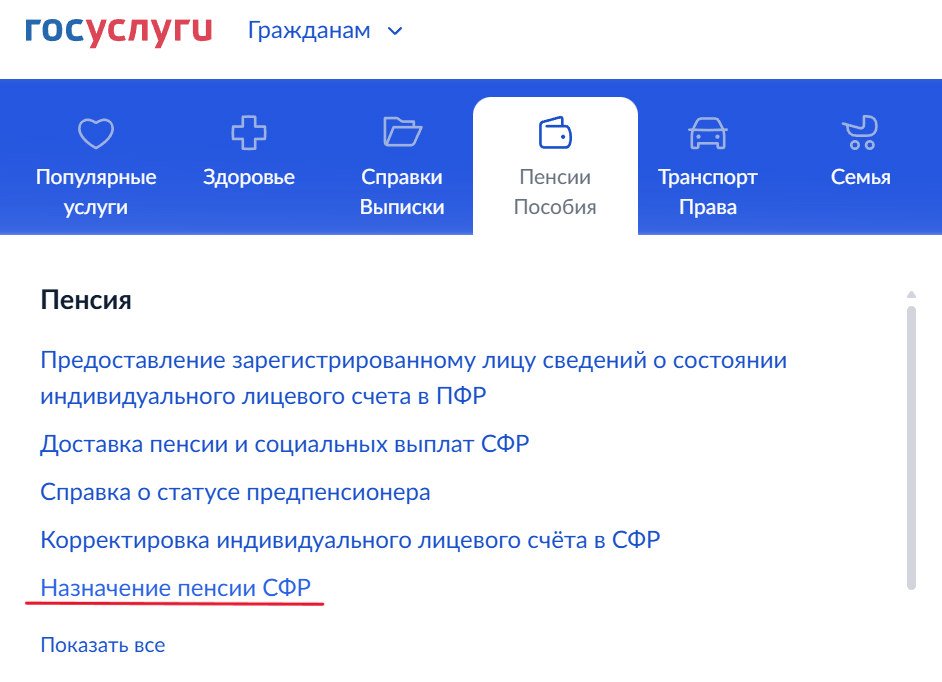The height and width of the screenshot is (682, 942).
Task: Click the services list scrollbar thumb
Action: (x=911, y=448)
